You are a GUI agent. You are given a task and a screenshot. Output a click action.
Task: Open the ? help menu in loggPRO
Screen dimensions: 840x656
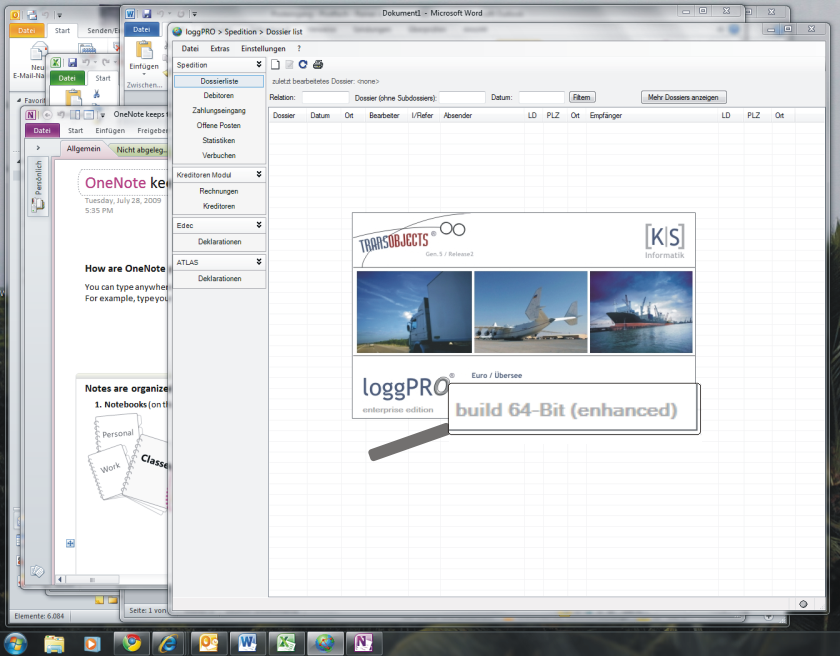[x=299, y=49]
